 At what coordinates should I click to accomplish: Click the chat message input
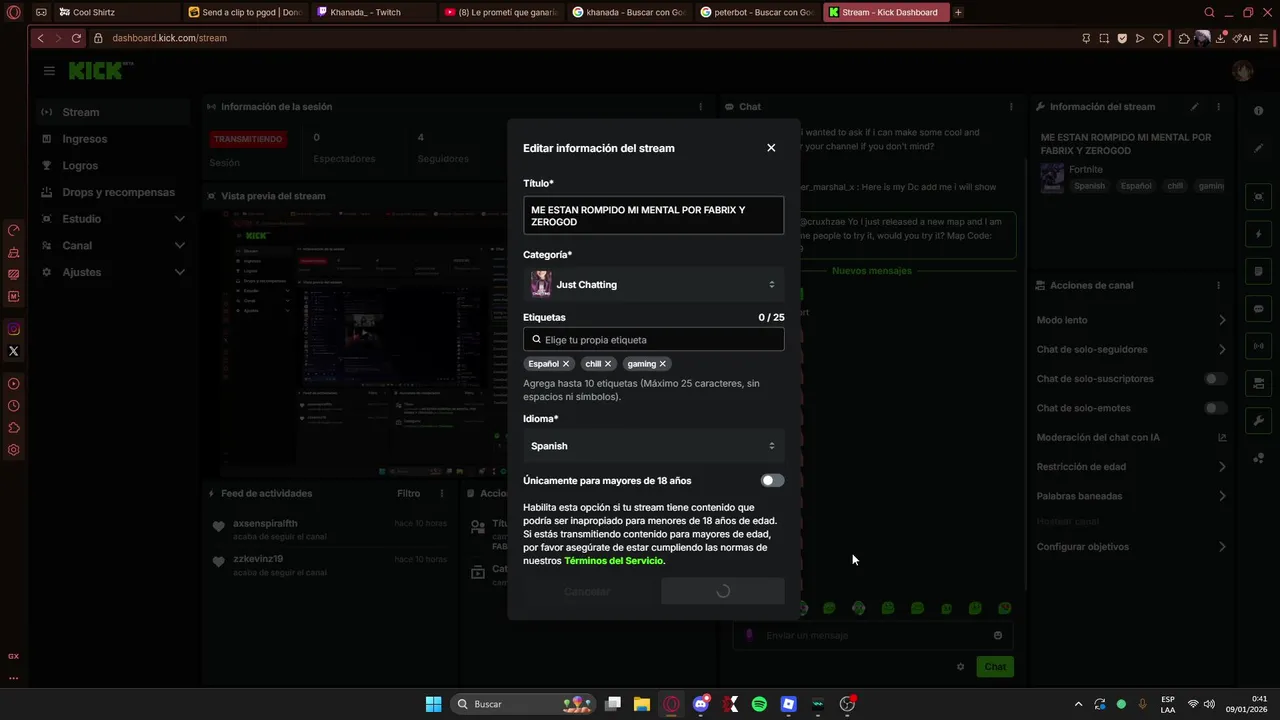point(873,635)
